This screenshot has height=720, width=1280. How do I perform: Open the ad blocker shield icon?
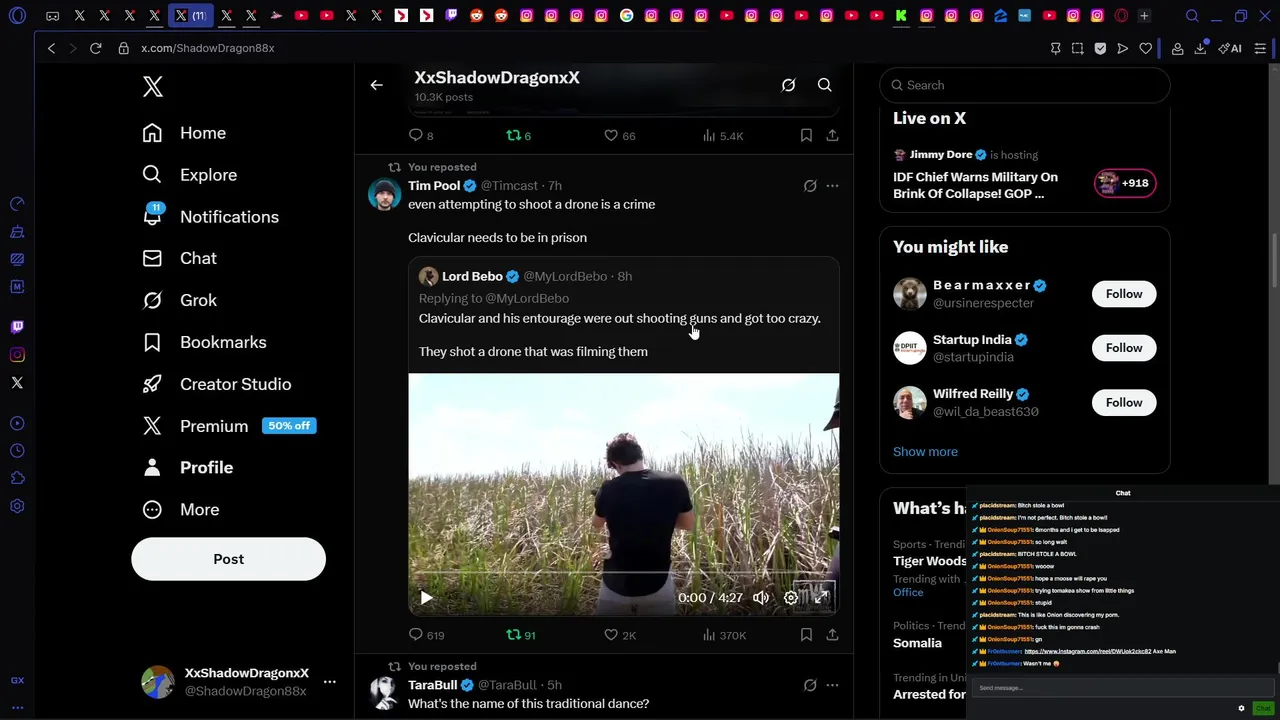[1100, 48]
